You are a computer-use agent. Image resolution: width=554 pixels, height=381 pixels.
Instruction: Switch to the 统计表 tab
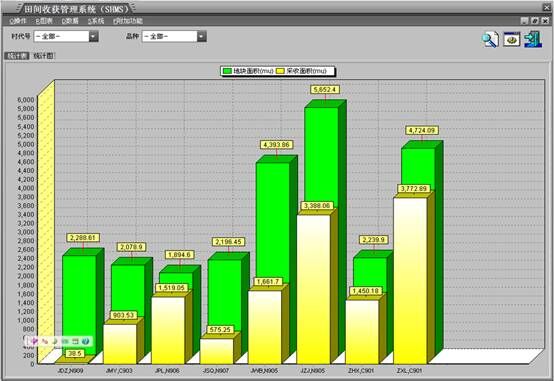[x=17, y=56]
